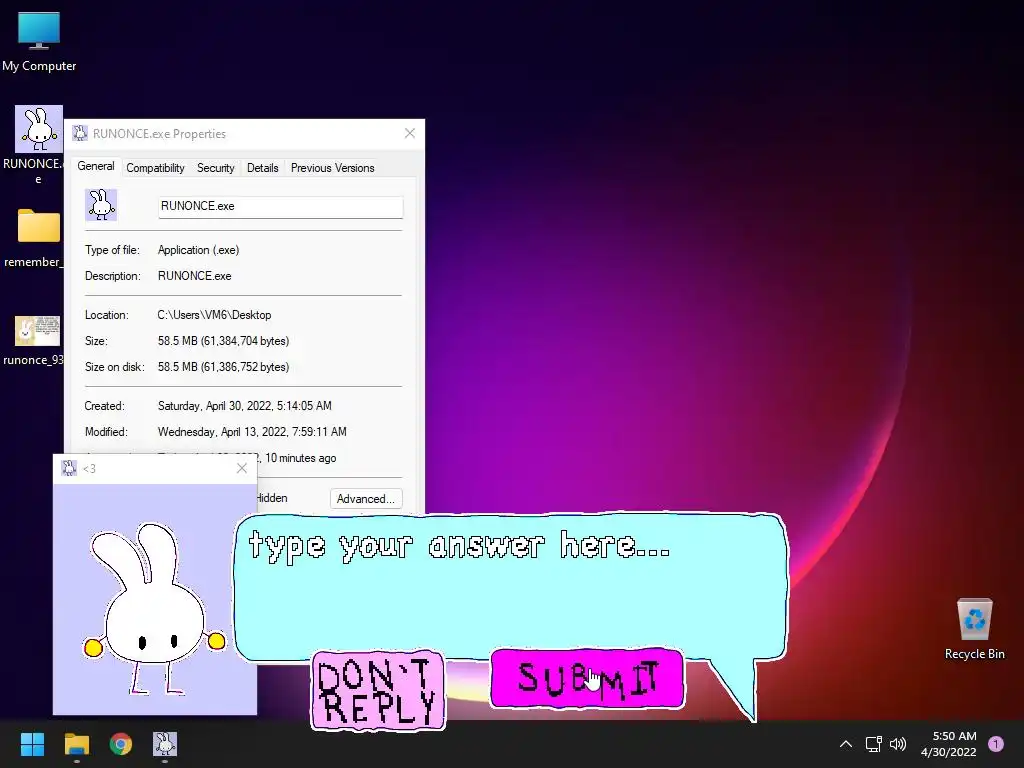Click the Created date Saturday, April 30
Screen dimensions: 1024x768
tap(244, 406)
